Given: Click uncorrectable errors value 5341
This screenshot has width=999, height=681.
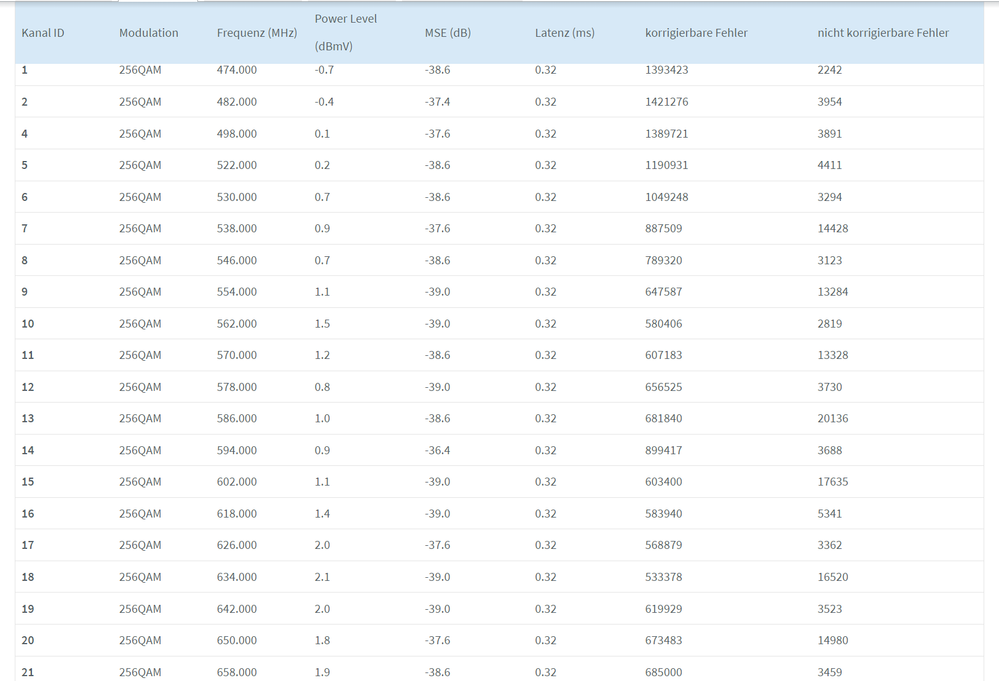Looking at the screenshot, I should pyautogui.click(x=830, y=513).
